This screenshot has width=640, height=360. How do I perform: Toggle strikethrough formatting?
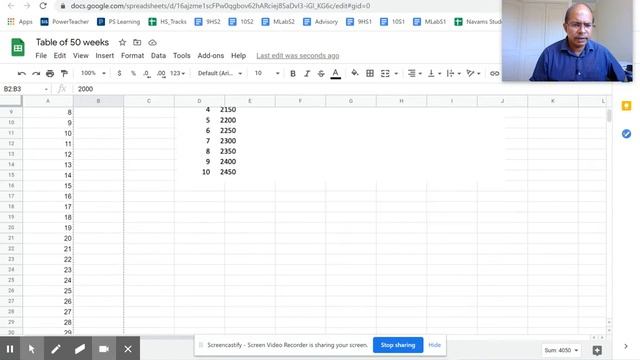[321, 73]
